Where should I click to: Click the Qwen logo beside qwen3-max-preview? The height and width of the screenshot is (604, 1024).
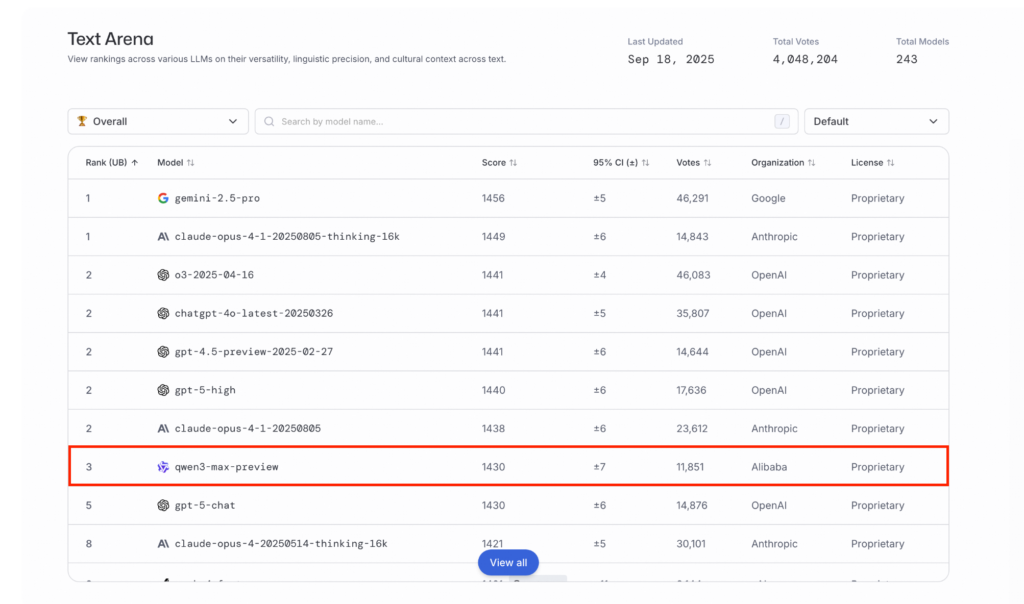(163, 467)
